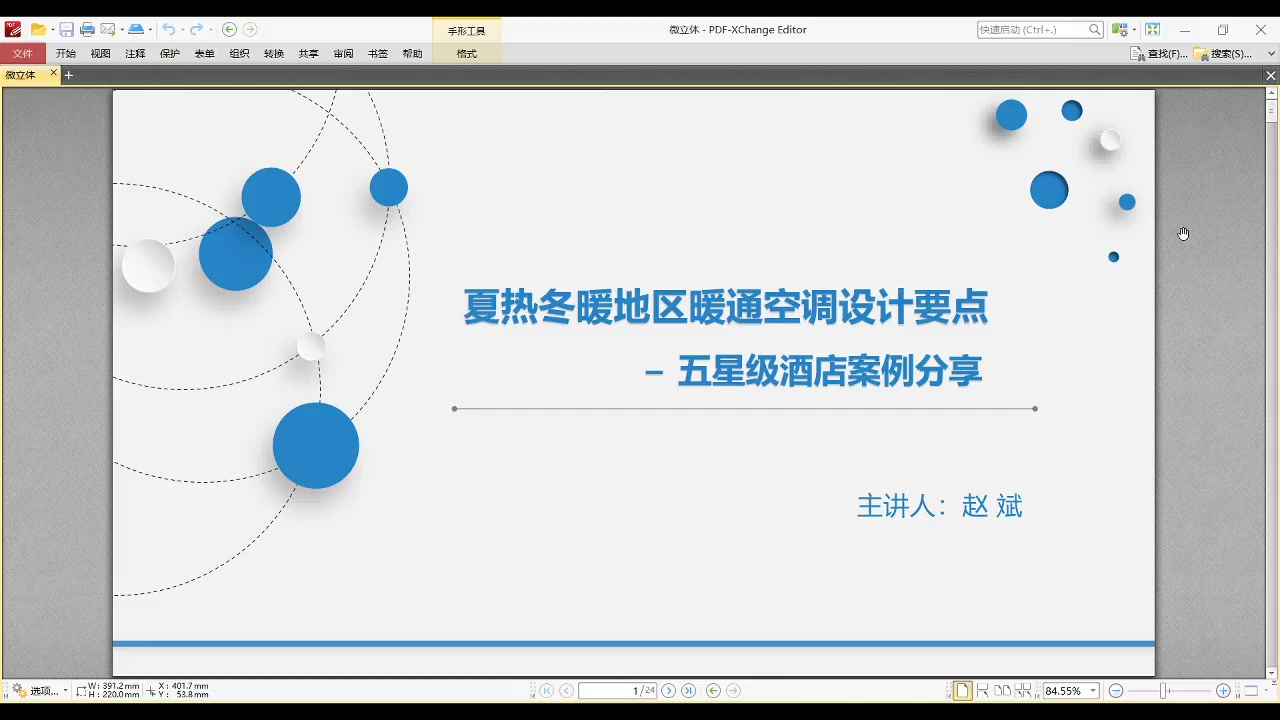
Task: Click the 快速启动 search field
Action: 1032,30
